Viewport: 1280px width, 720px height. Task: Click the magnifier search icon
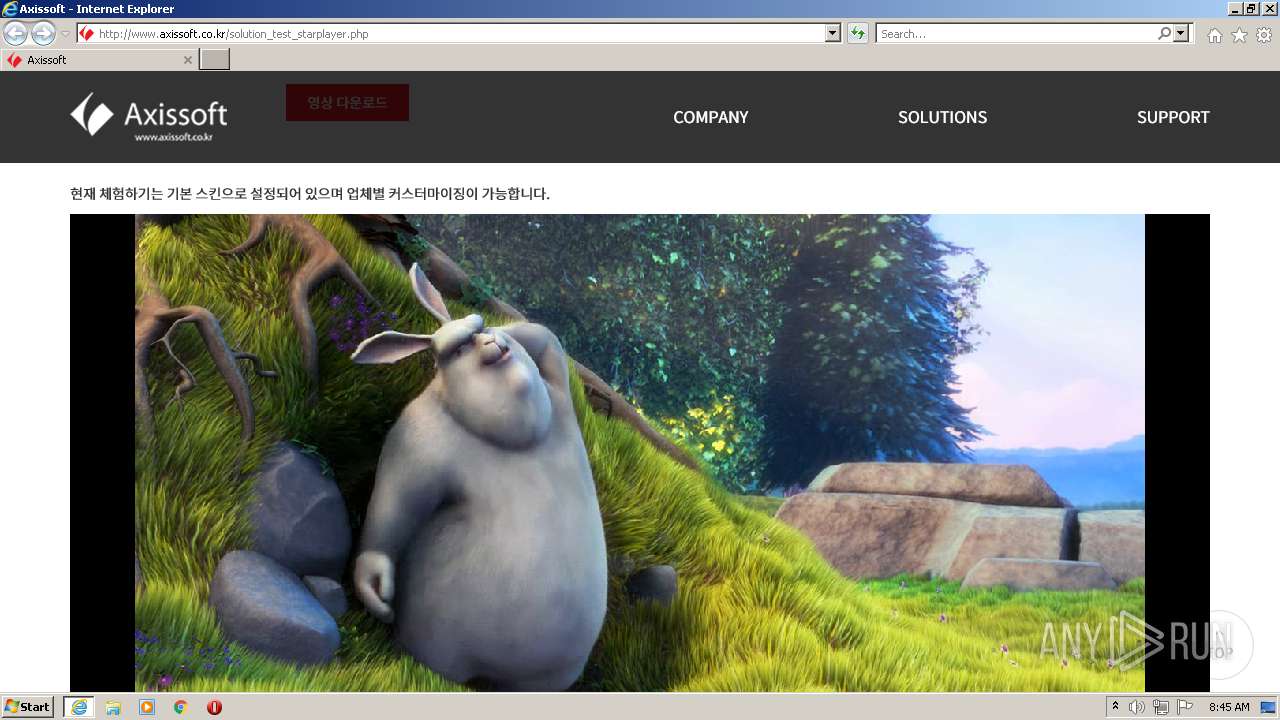pyautogui.click(x=1164, y=34)
